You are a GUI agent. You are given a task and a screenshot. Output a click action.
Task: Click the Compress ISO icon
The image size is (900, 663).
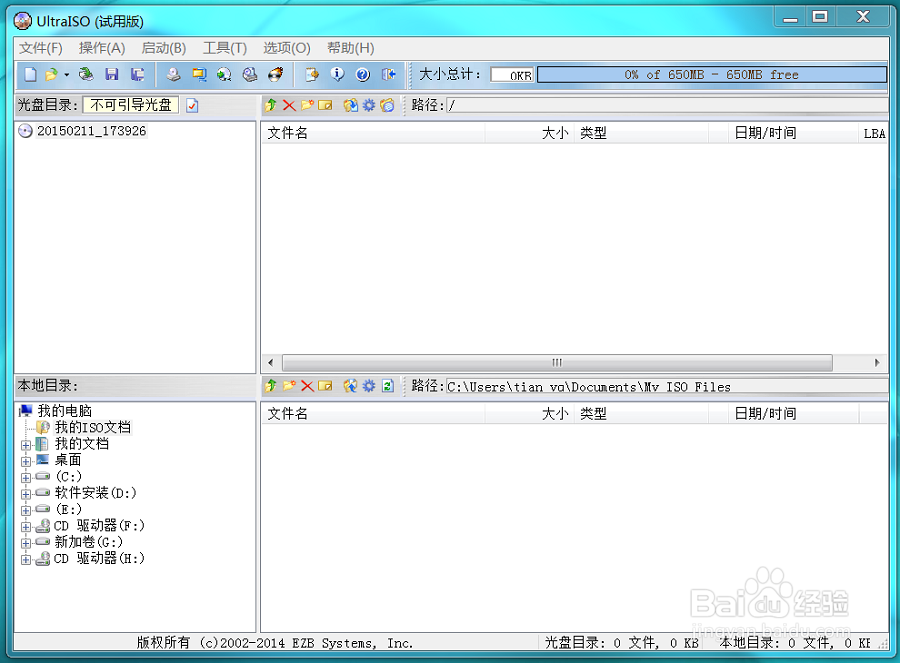(199, 75)
